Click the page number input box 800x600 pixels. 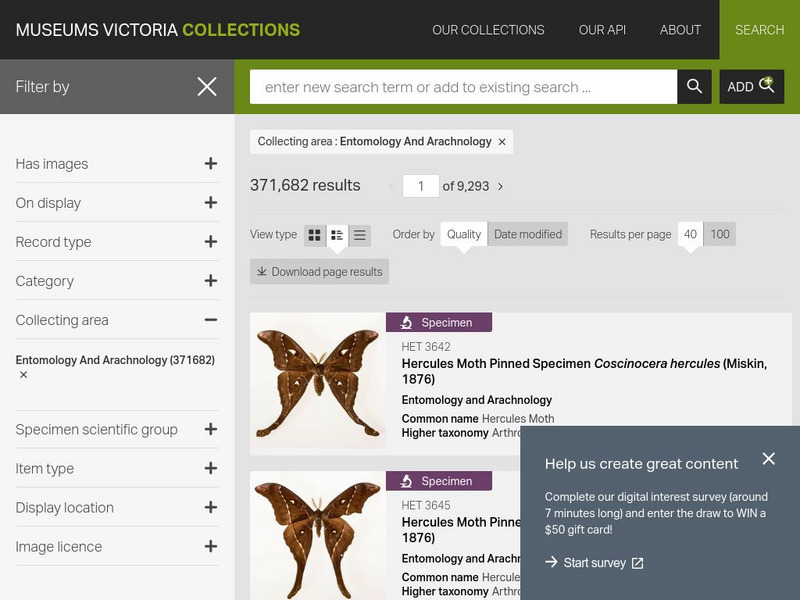coord(420,186)
